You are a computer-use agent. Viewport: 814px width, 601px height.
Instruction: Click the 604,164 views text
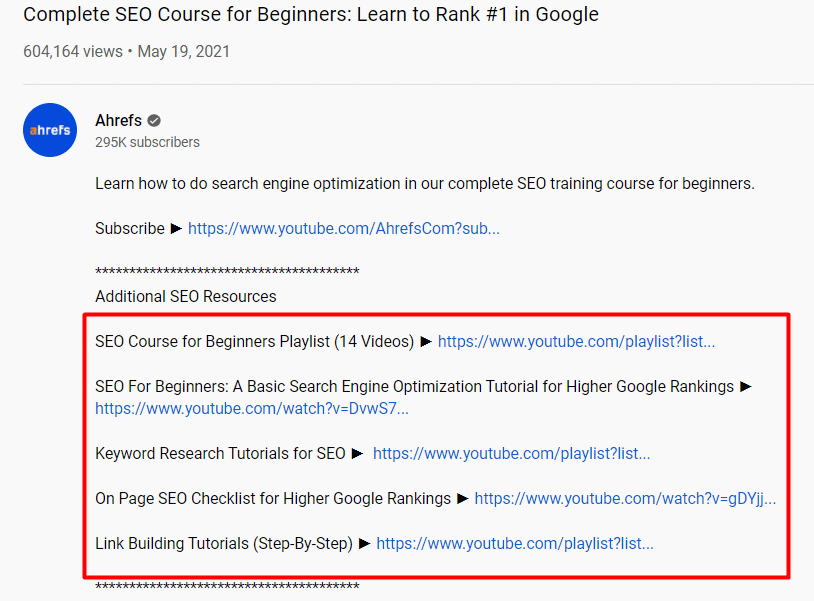pyautogui.click(x=73, y=51)
